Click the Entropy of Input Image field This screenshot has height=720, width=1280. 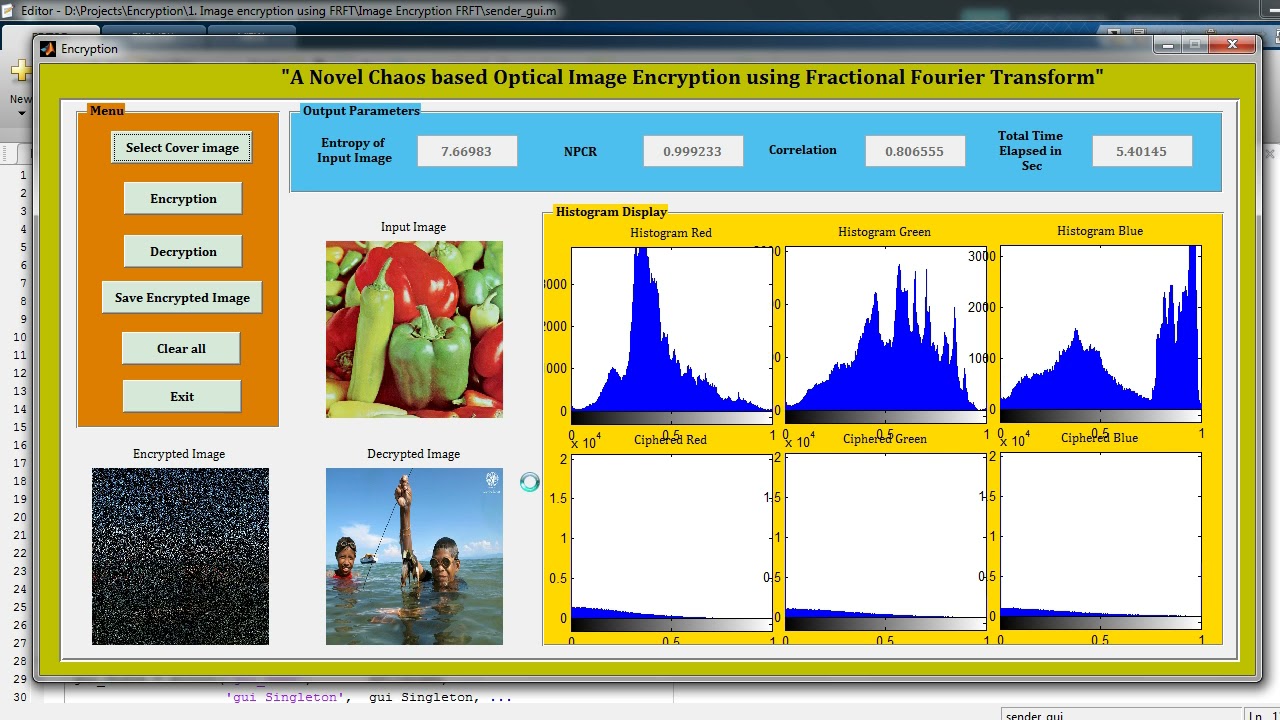pyautogui.click(x=467, y=151)
